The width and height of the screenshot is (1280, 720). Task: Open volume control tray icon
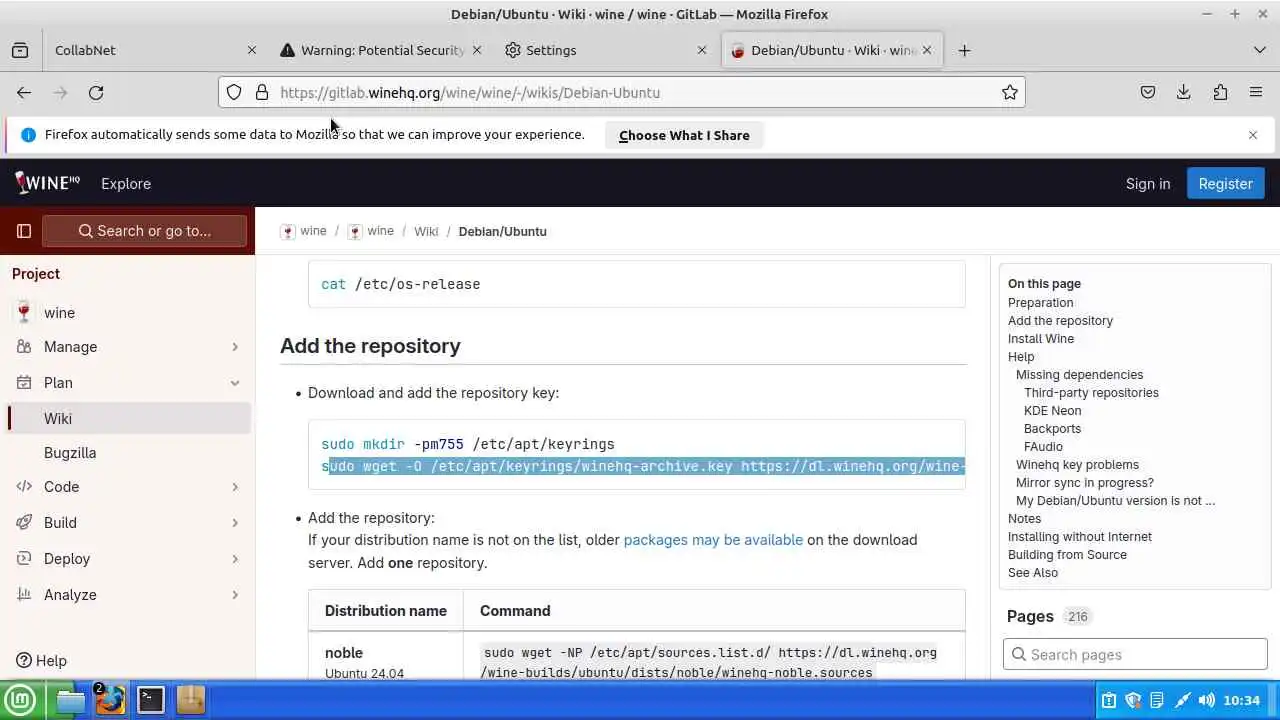point(1207,700)
